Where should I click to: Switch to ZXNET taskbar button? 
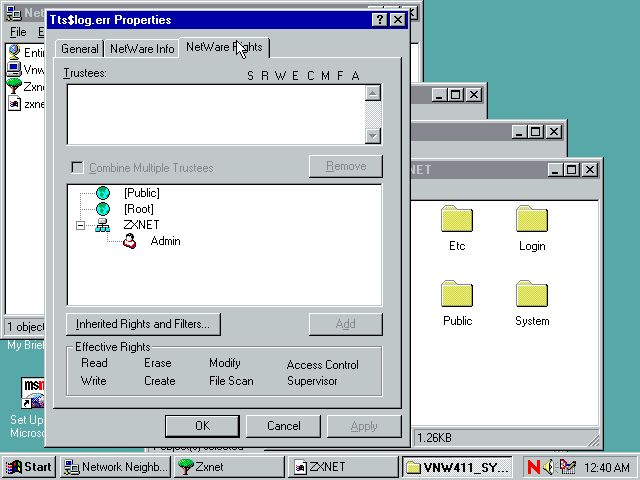343,467
